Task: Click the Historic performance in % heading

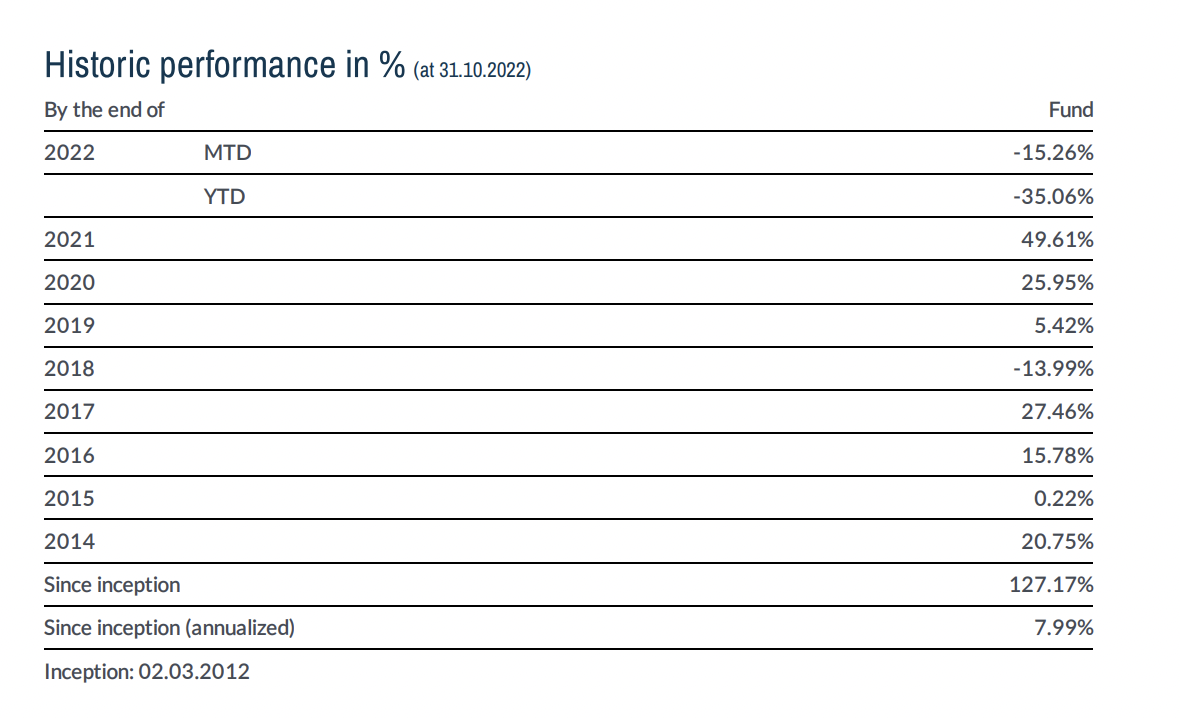Action: 225,65
